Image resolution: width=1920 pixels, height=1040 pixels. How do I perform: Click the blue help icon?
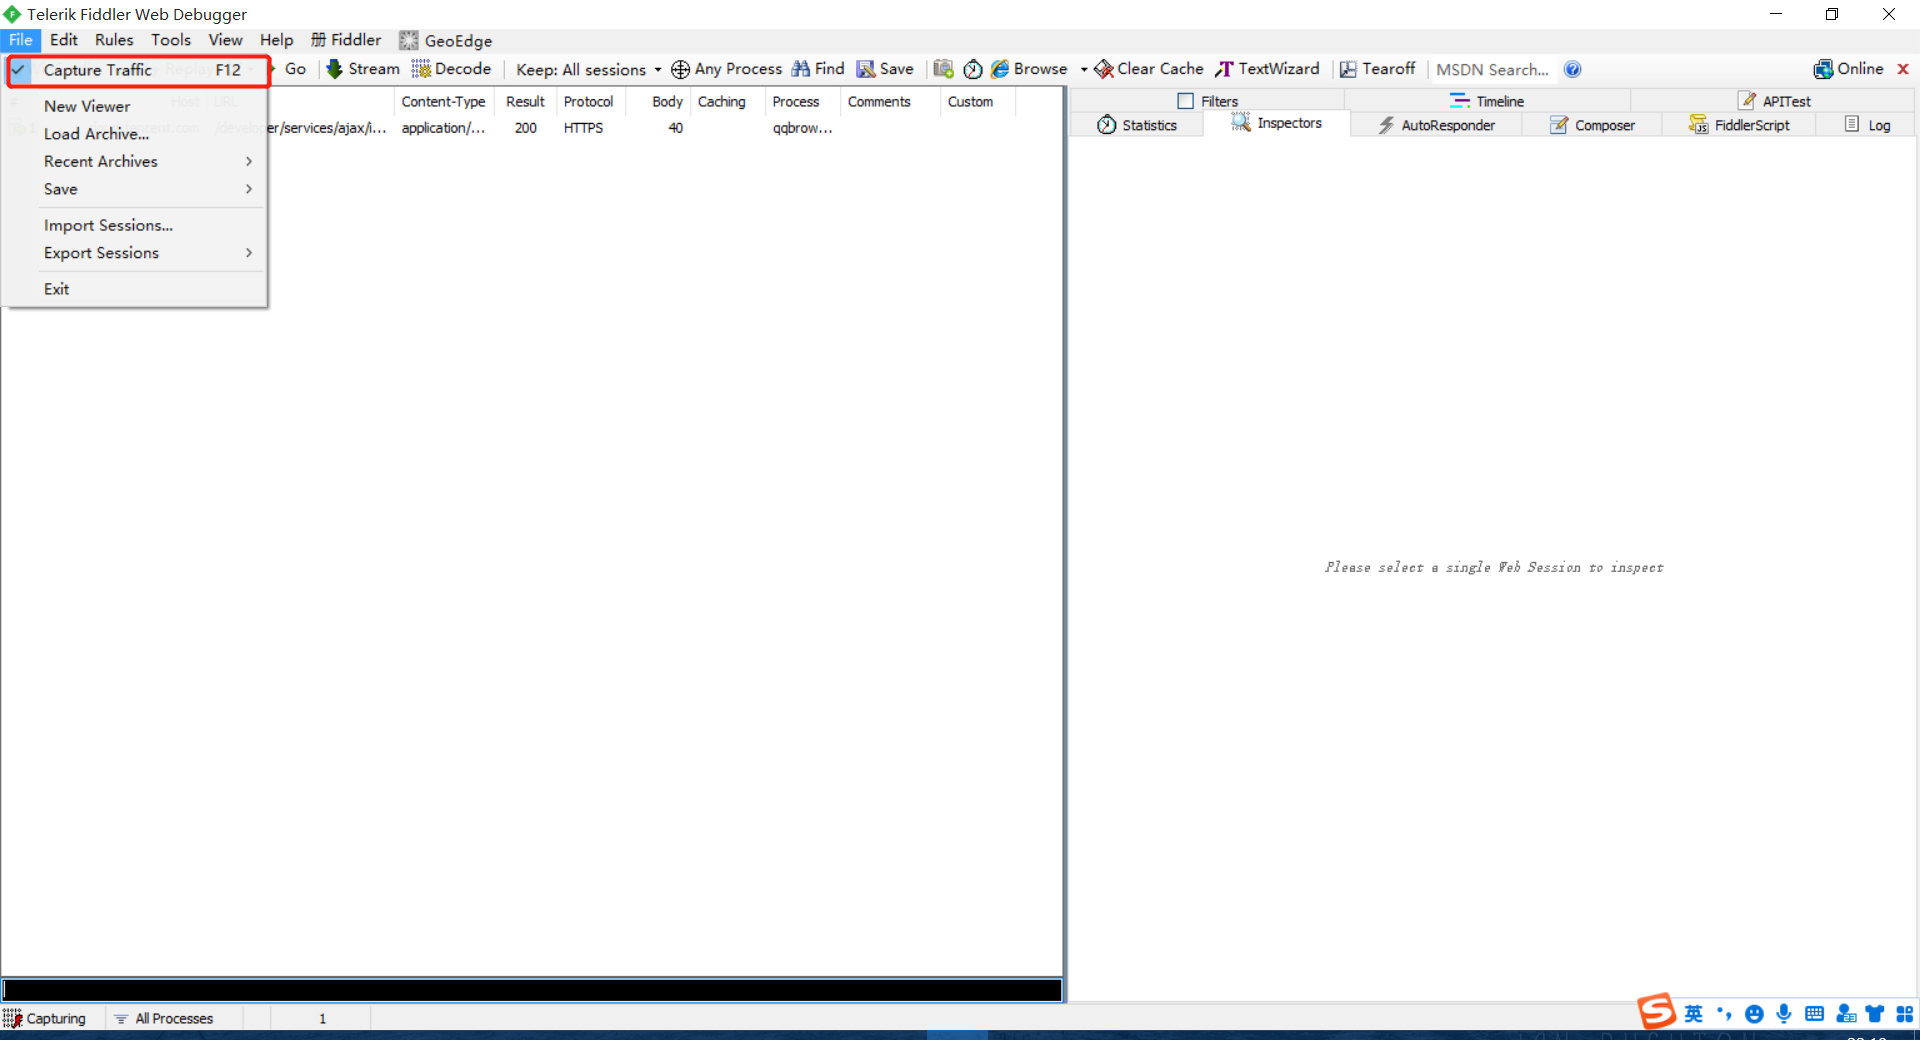tap(1572, 69)
